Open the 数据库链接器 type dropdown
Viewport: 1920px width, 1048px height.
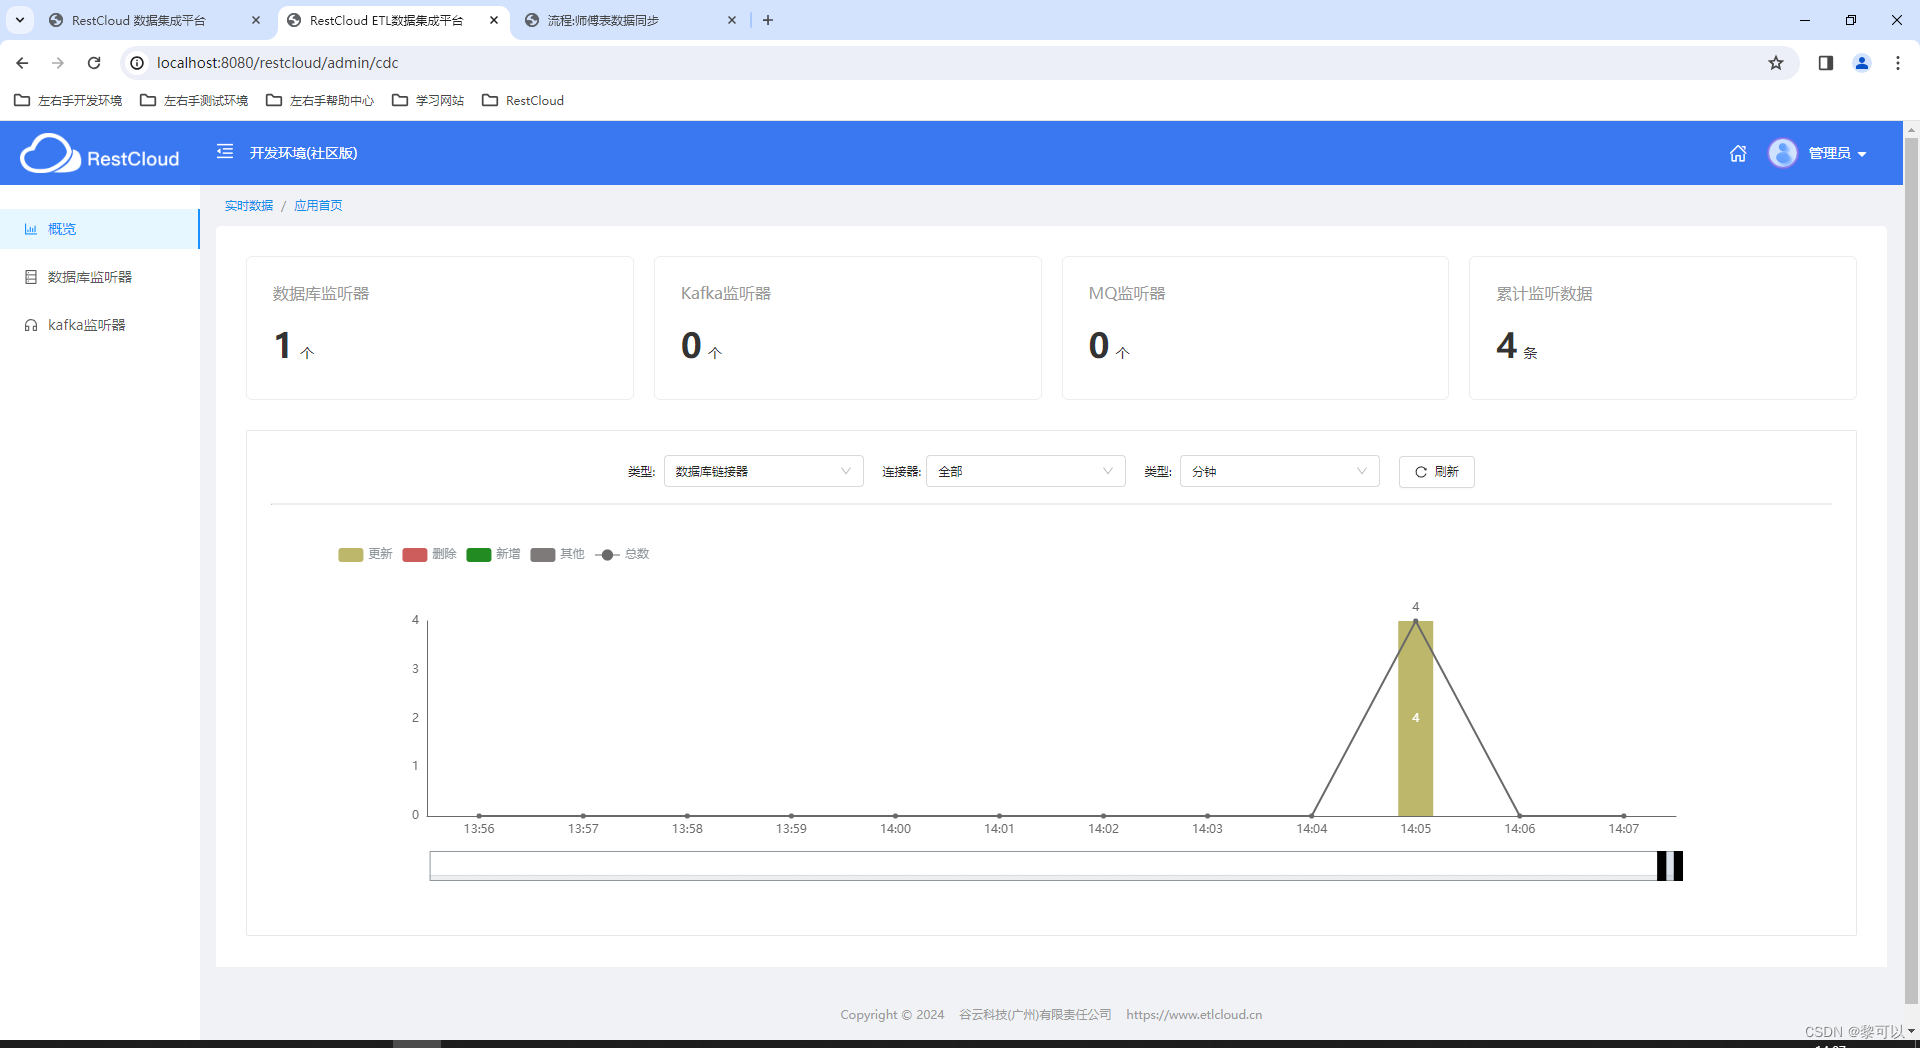click(x=763, y=471)
